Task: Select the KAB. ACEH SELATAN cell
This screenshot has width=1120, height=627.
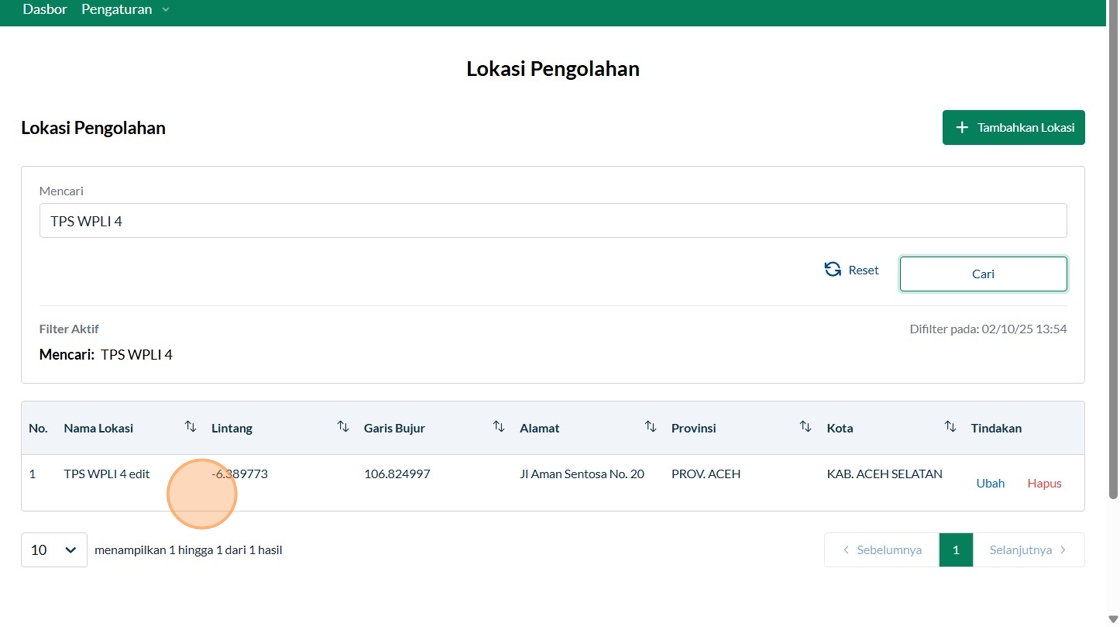Action: click(884, 473)
